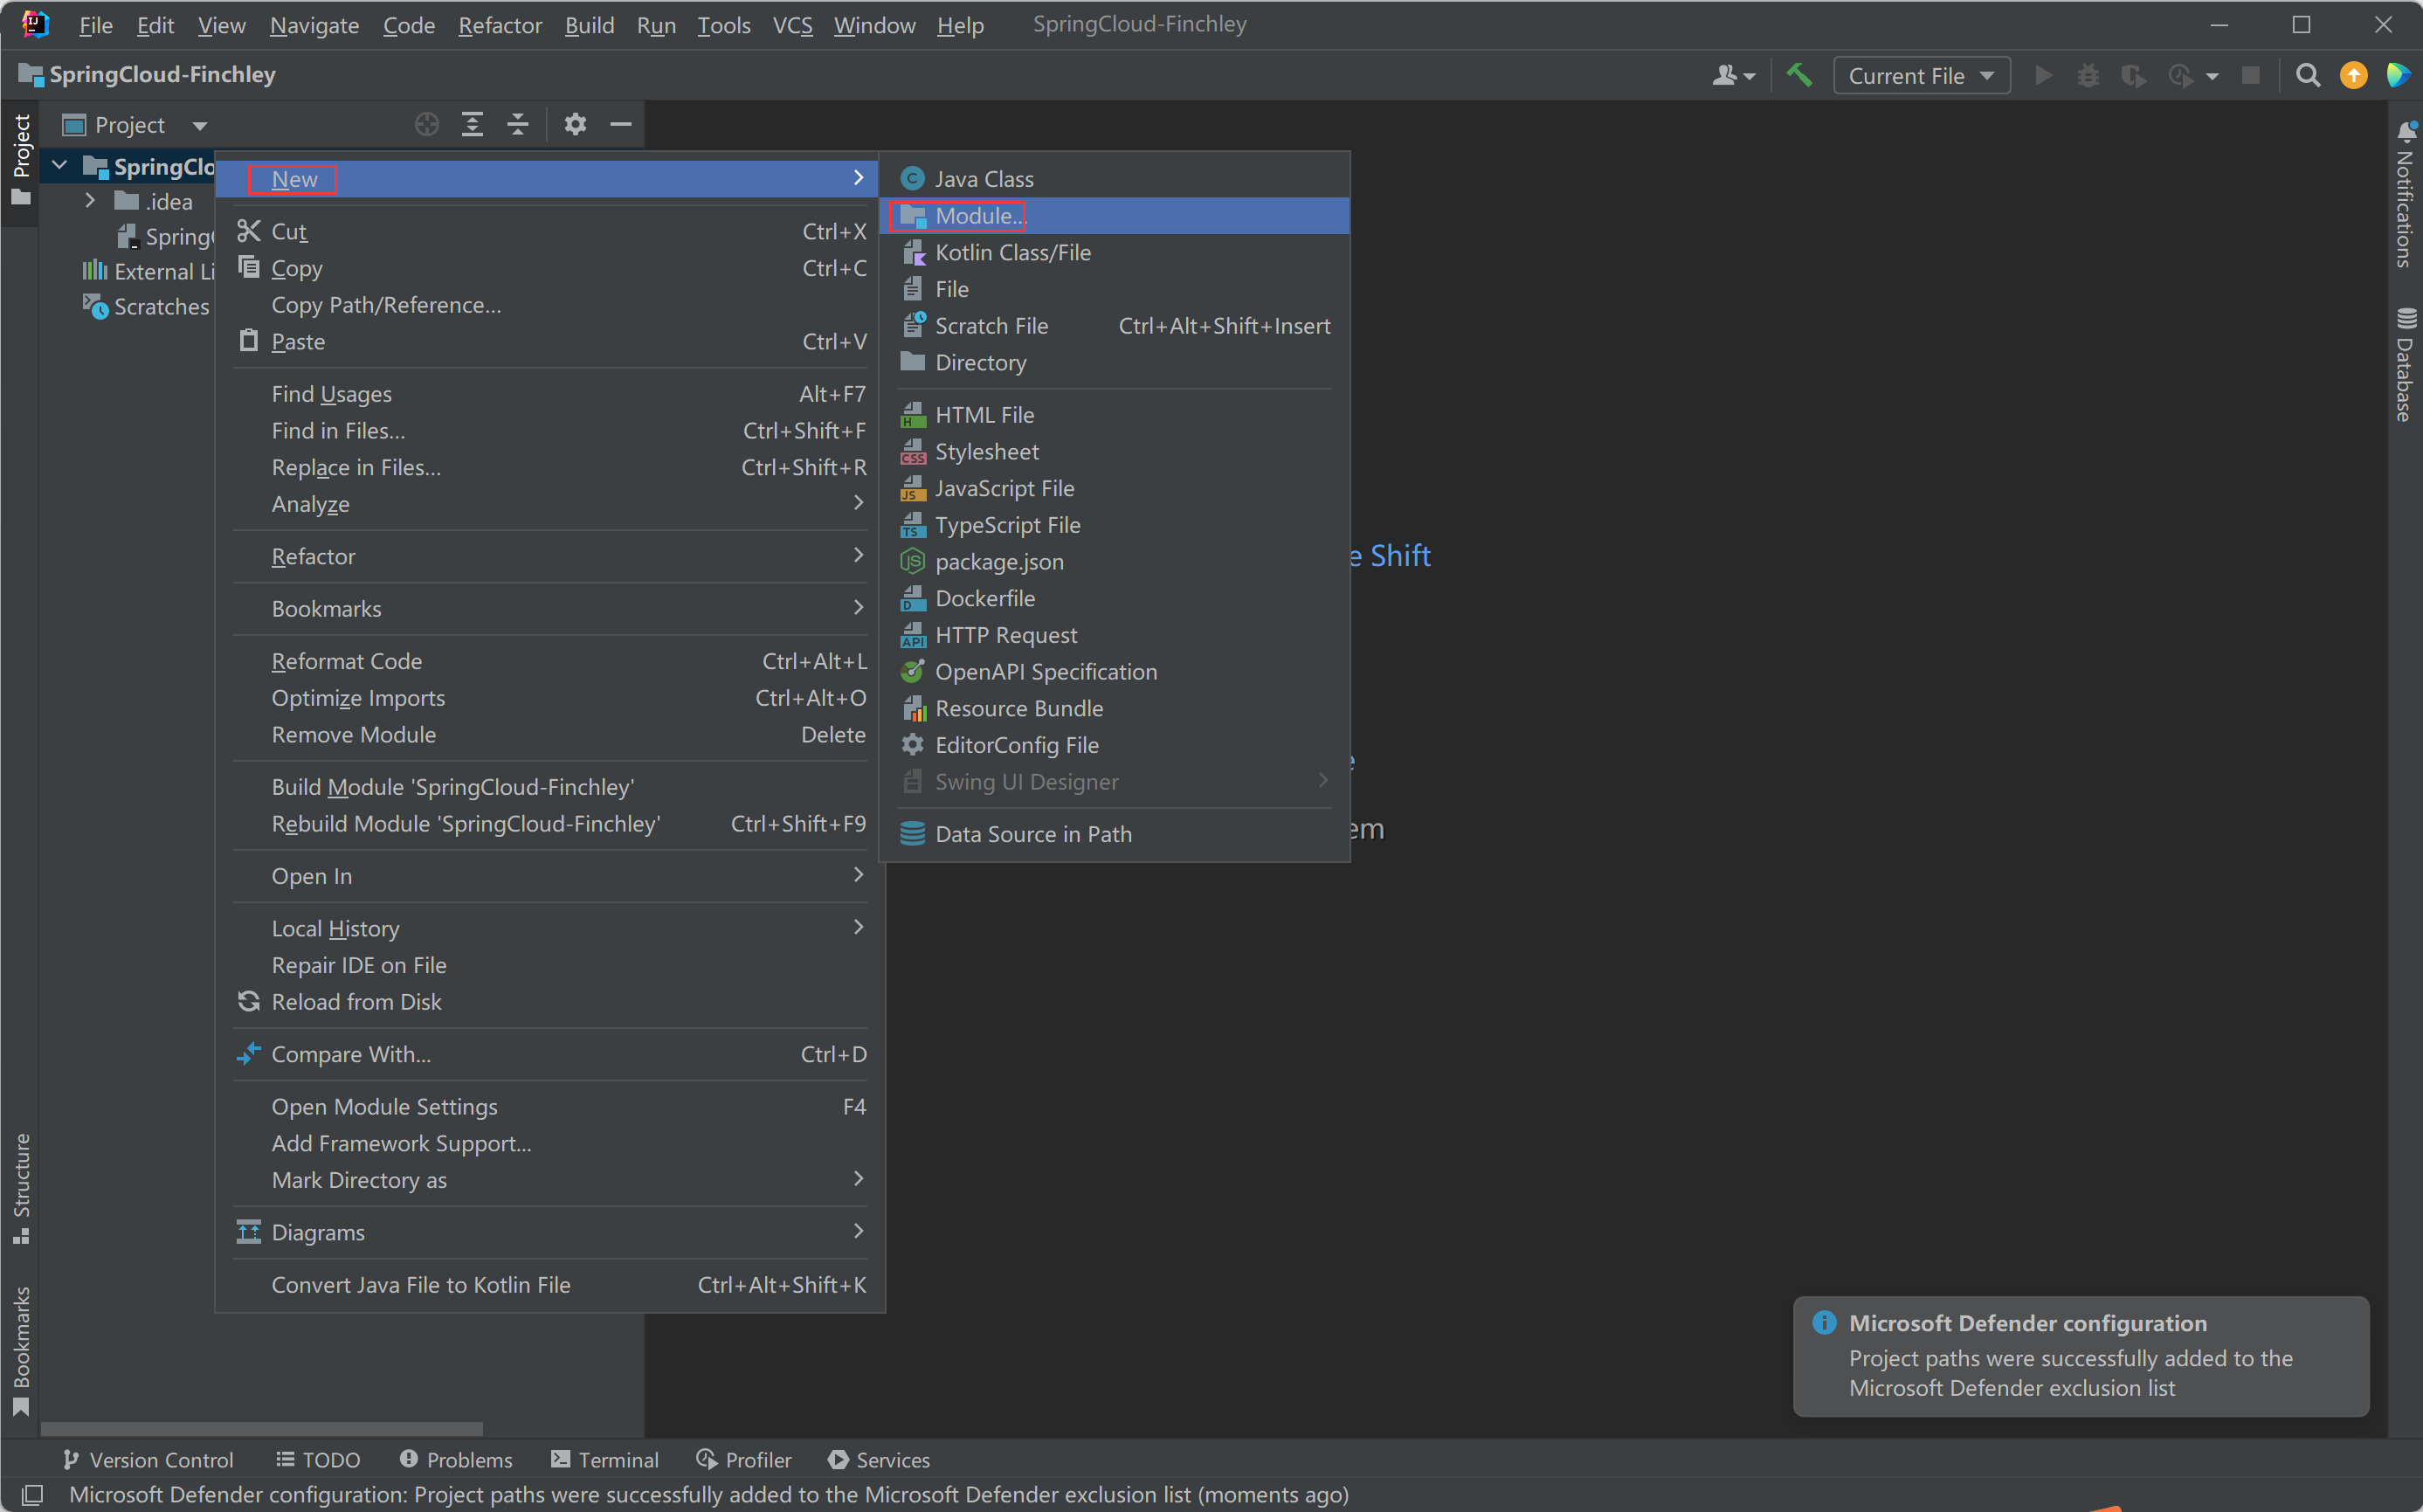Expand the Local History submenu
The image size is (2423, 1512).
550,929
